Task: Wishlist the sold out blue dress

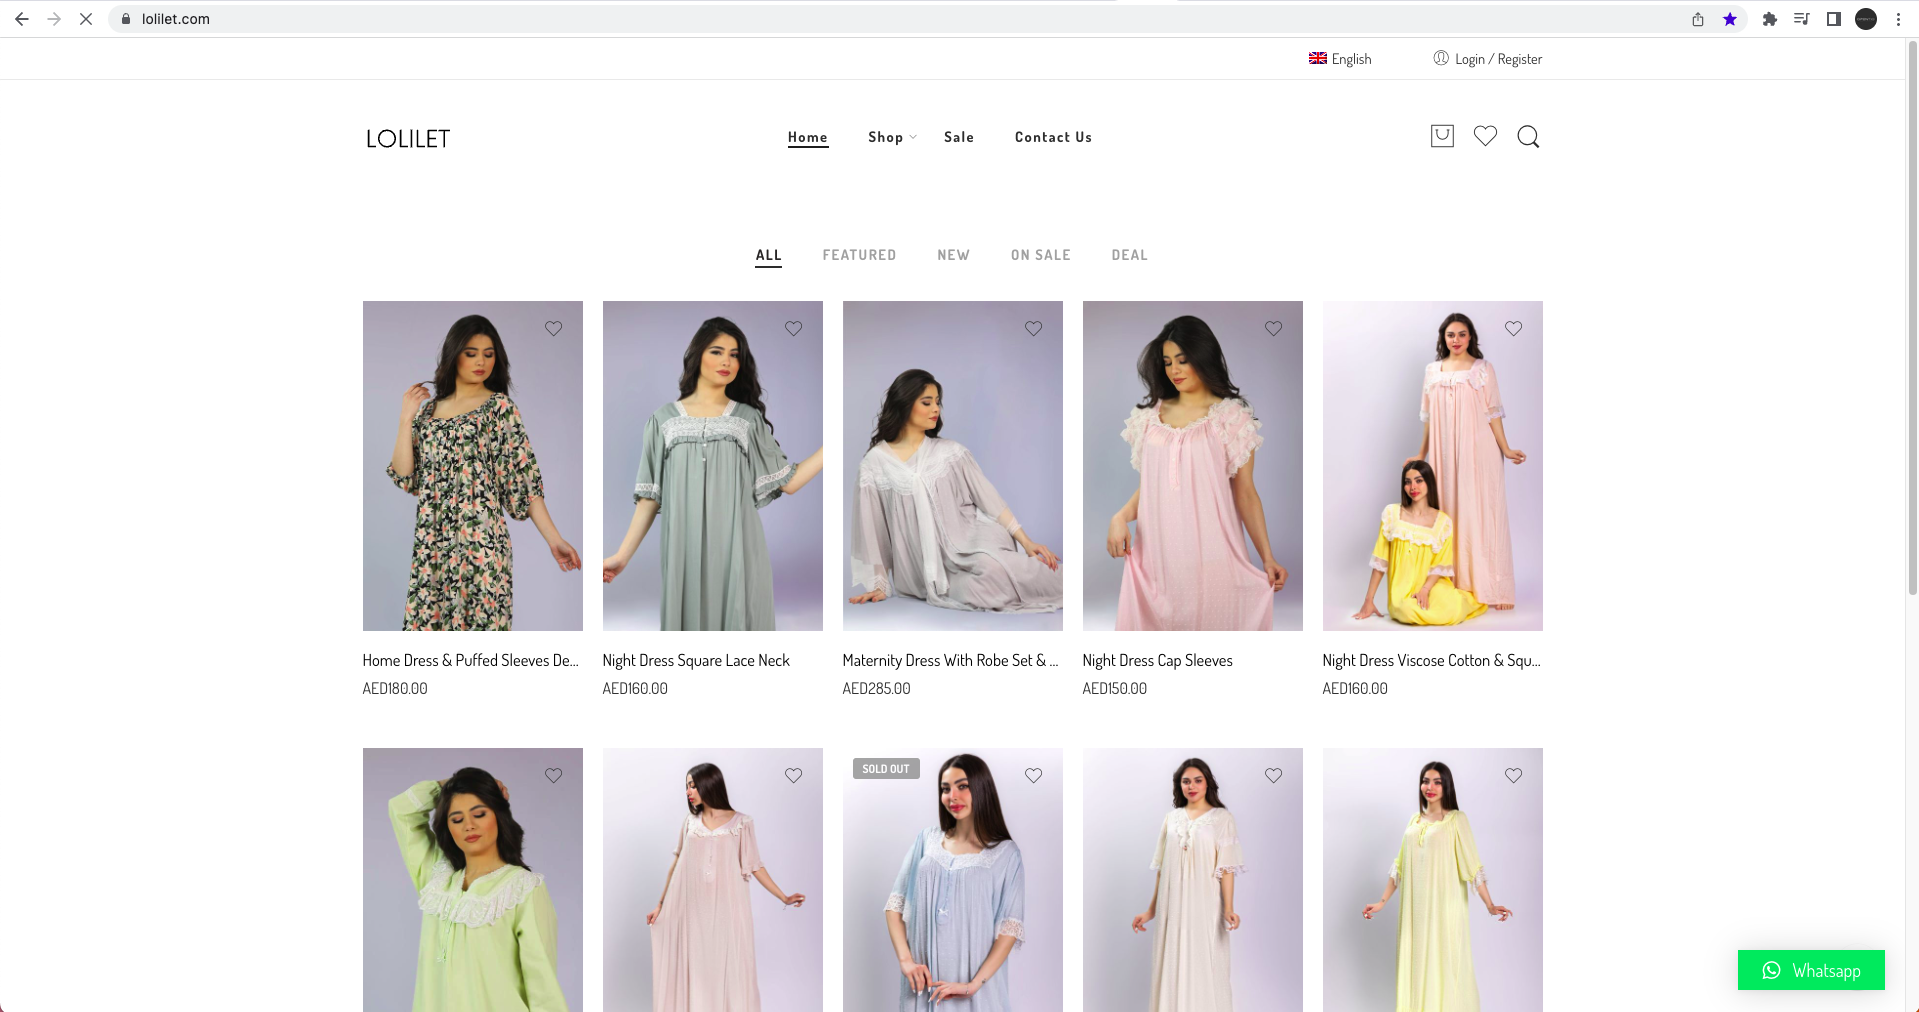Action: tap(1034, 775)
